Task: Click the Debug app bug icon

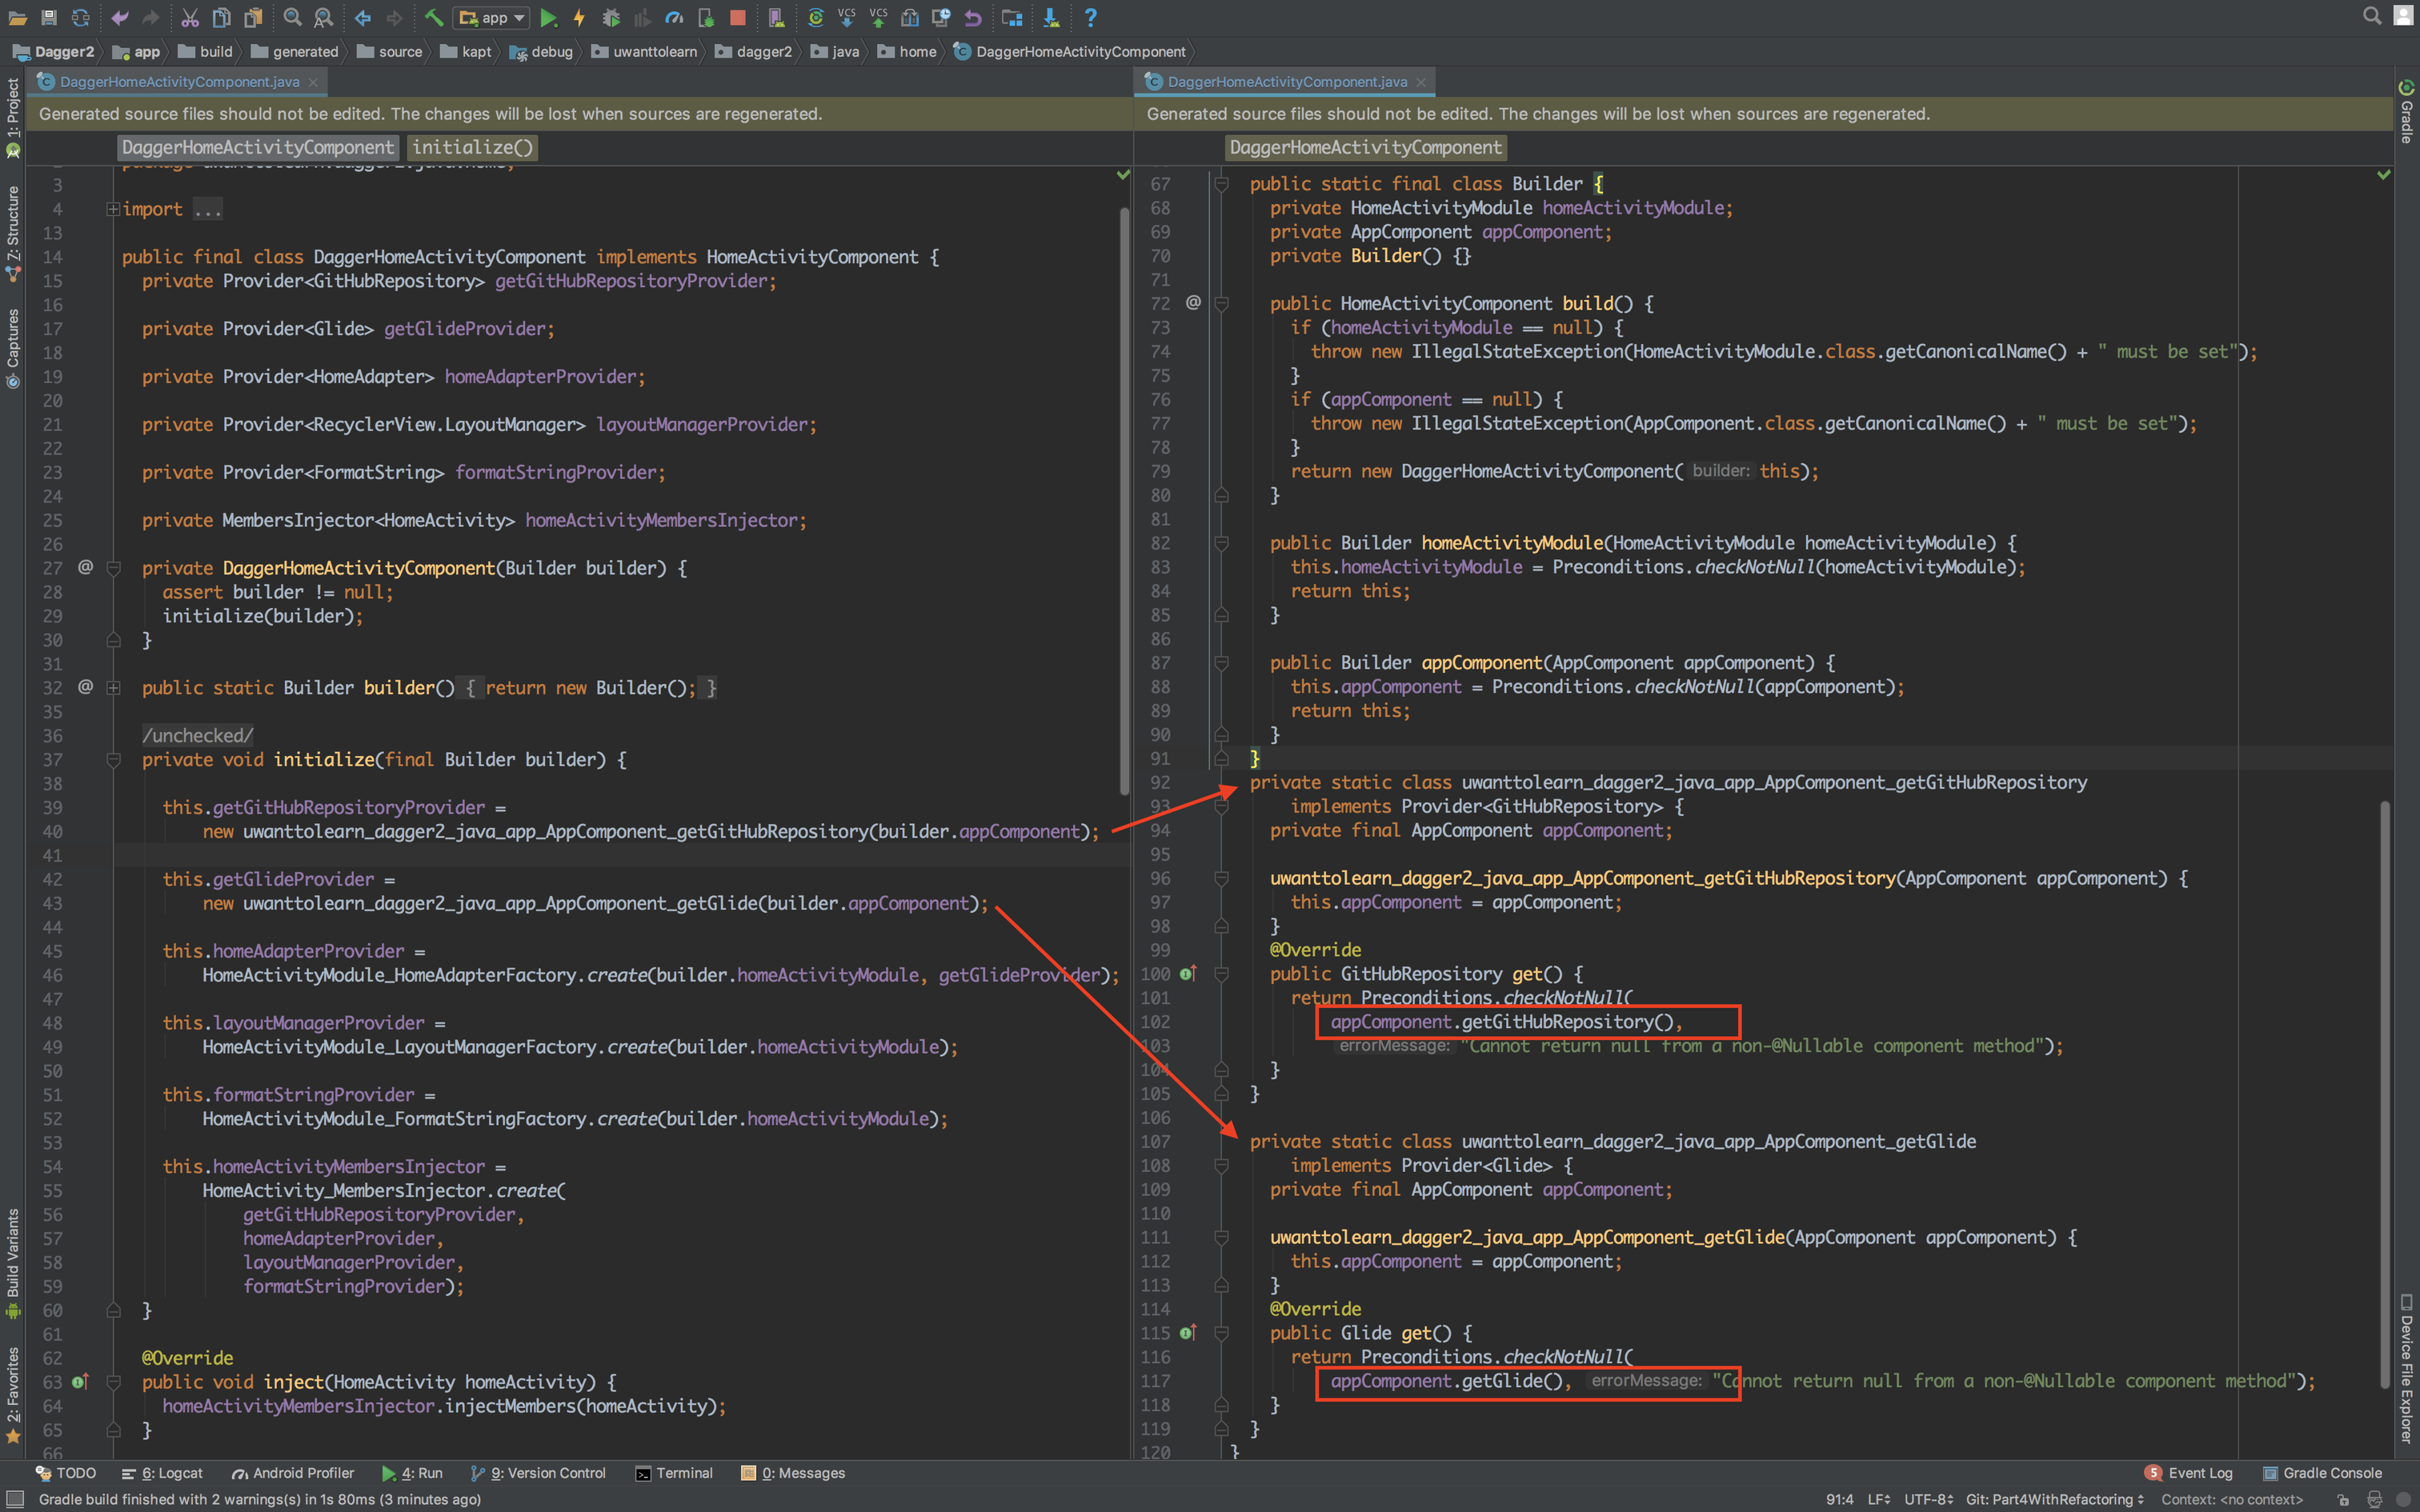Action: click(x=611, y=17)
